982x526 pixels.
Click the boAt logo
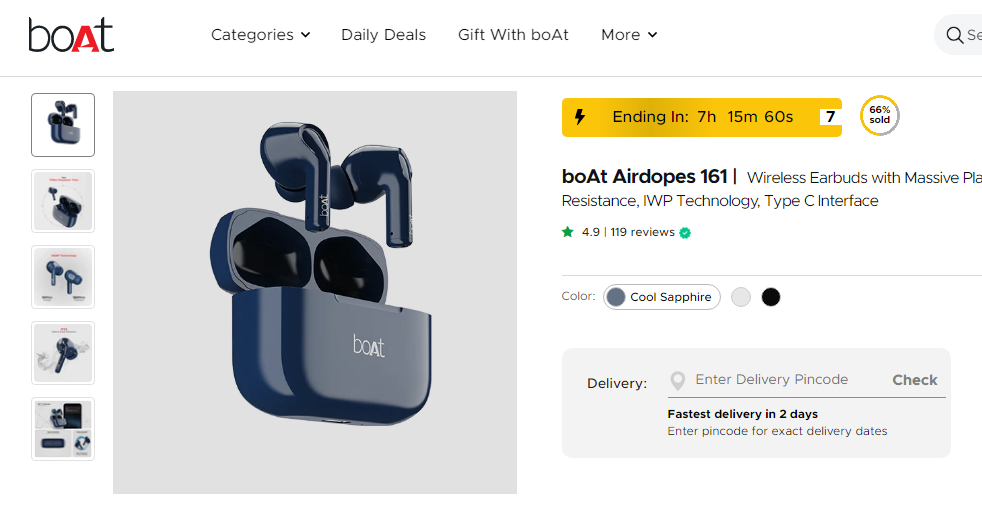point(71,35)
